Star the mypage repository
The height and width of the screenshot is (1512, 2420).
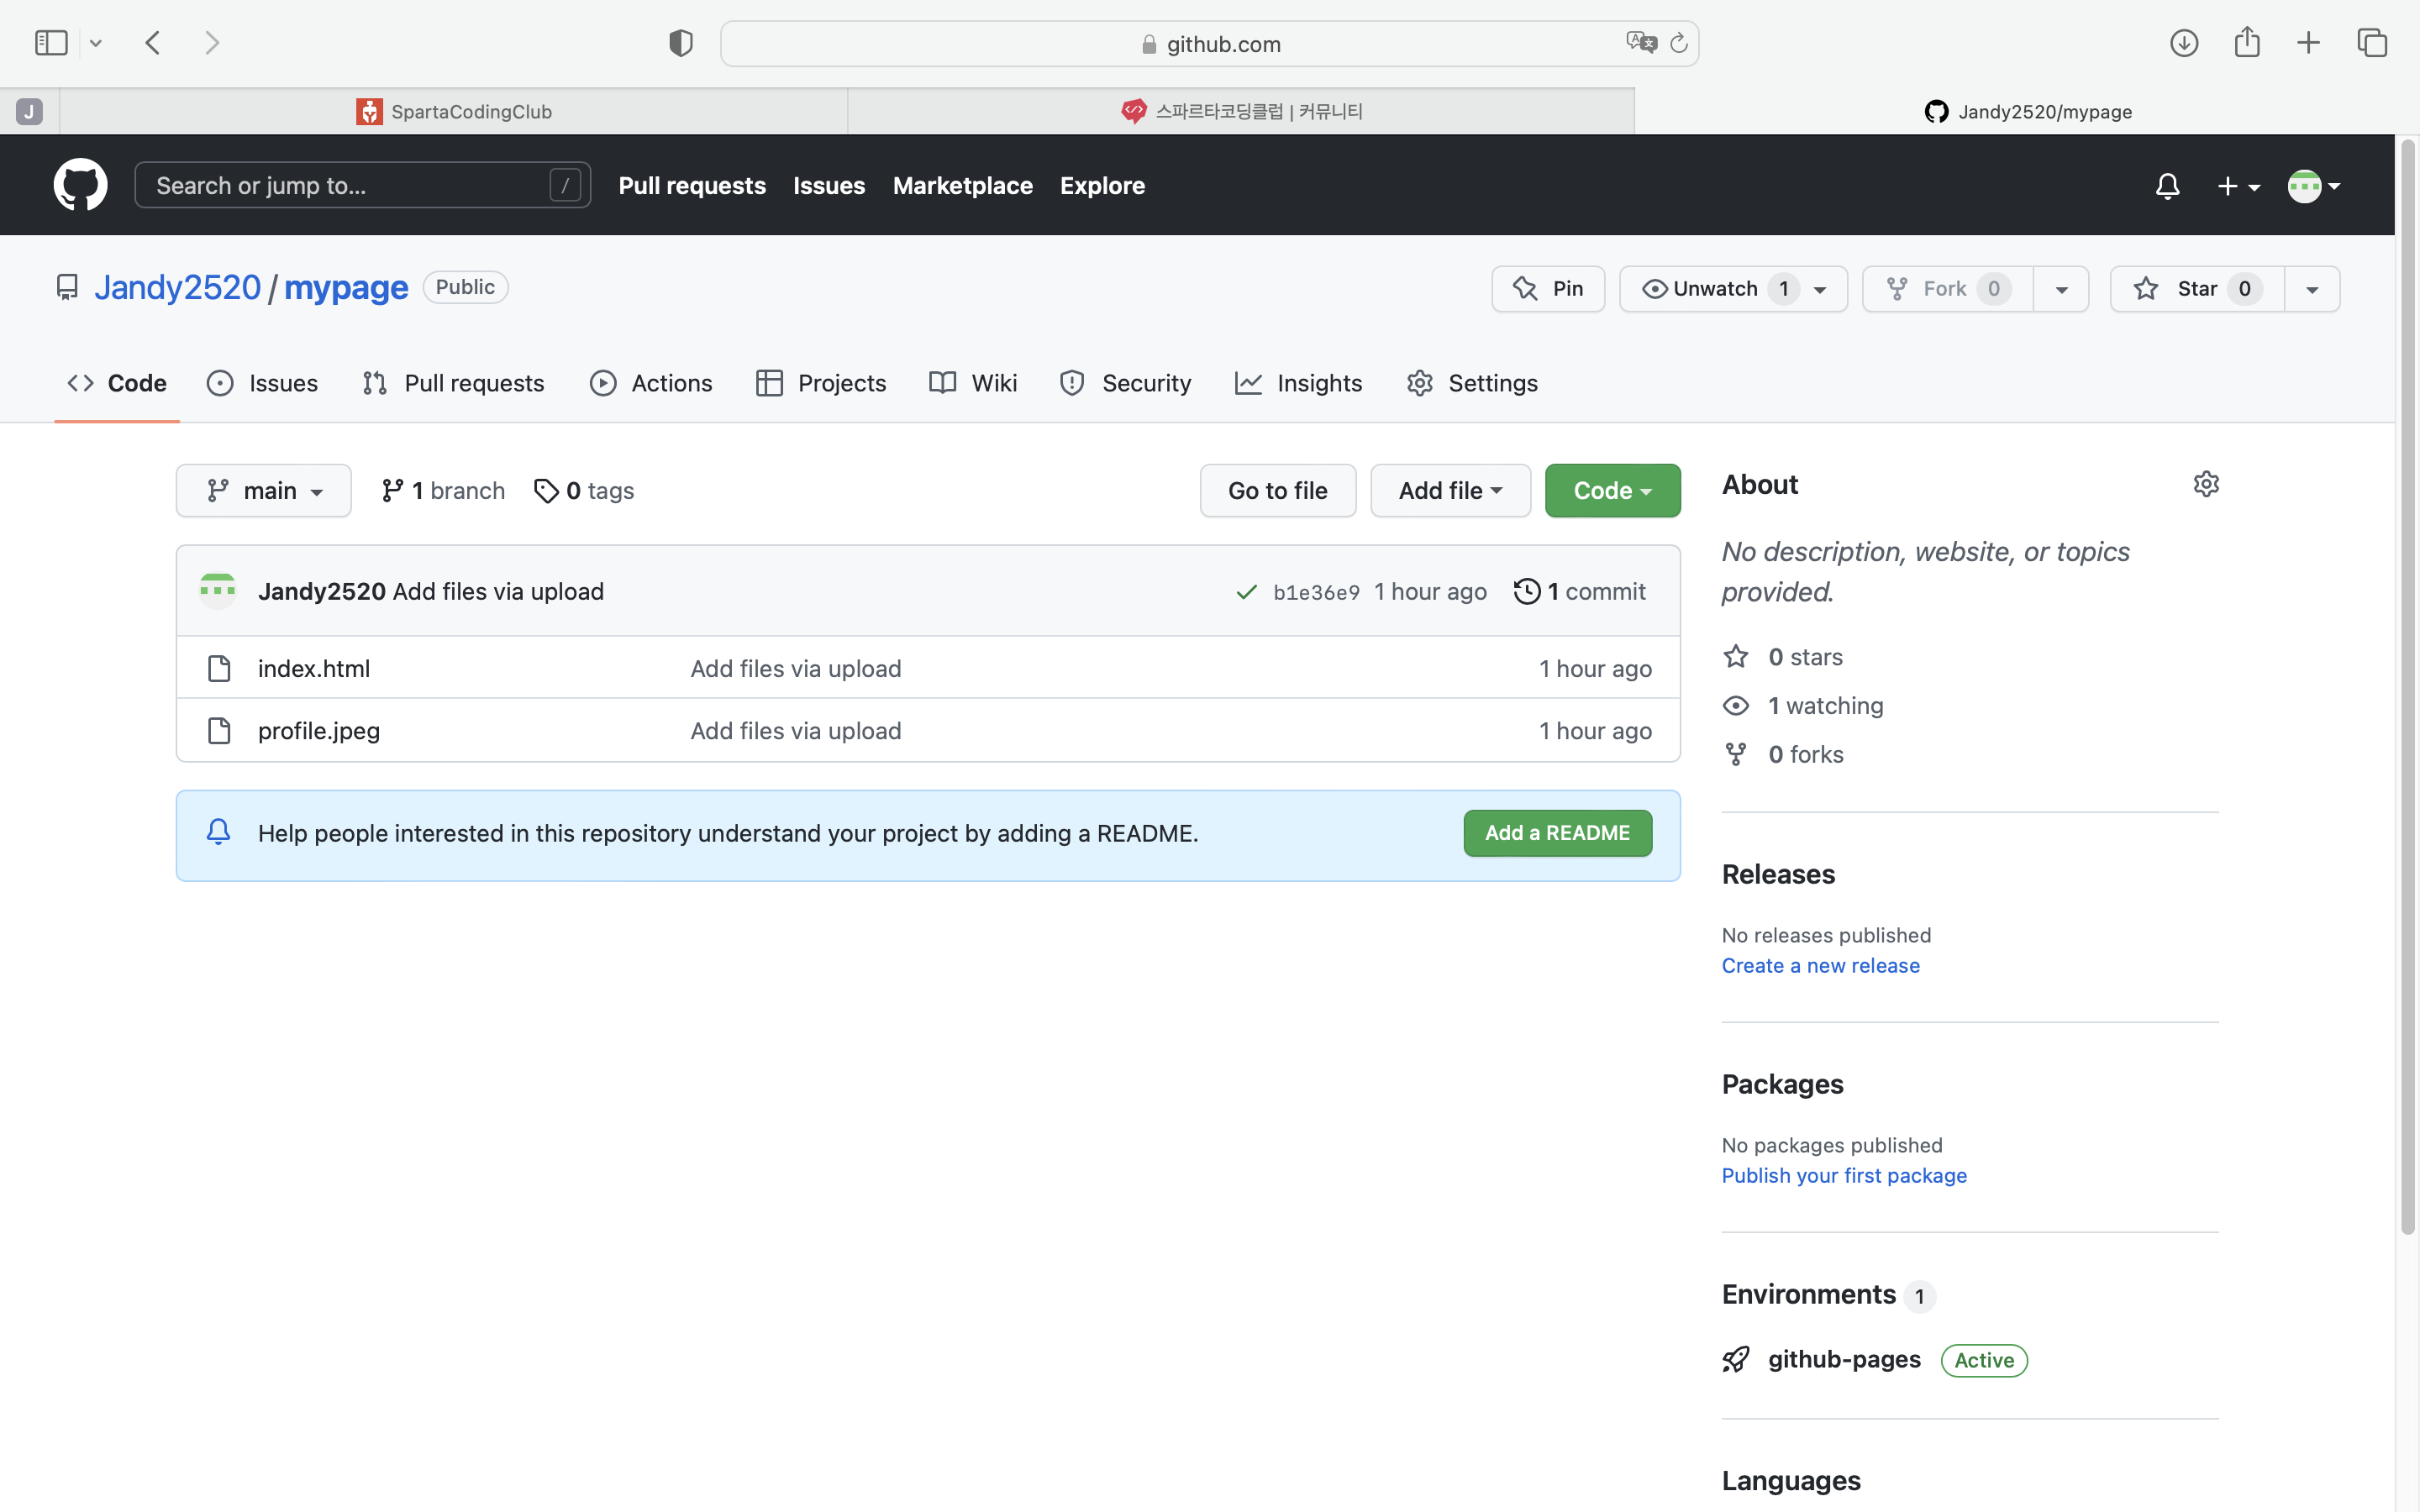[2197, 289]
